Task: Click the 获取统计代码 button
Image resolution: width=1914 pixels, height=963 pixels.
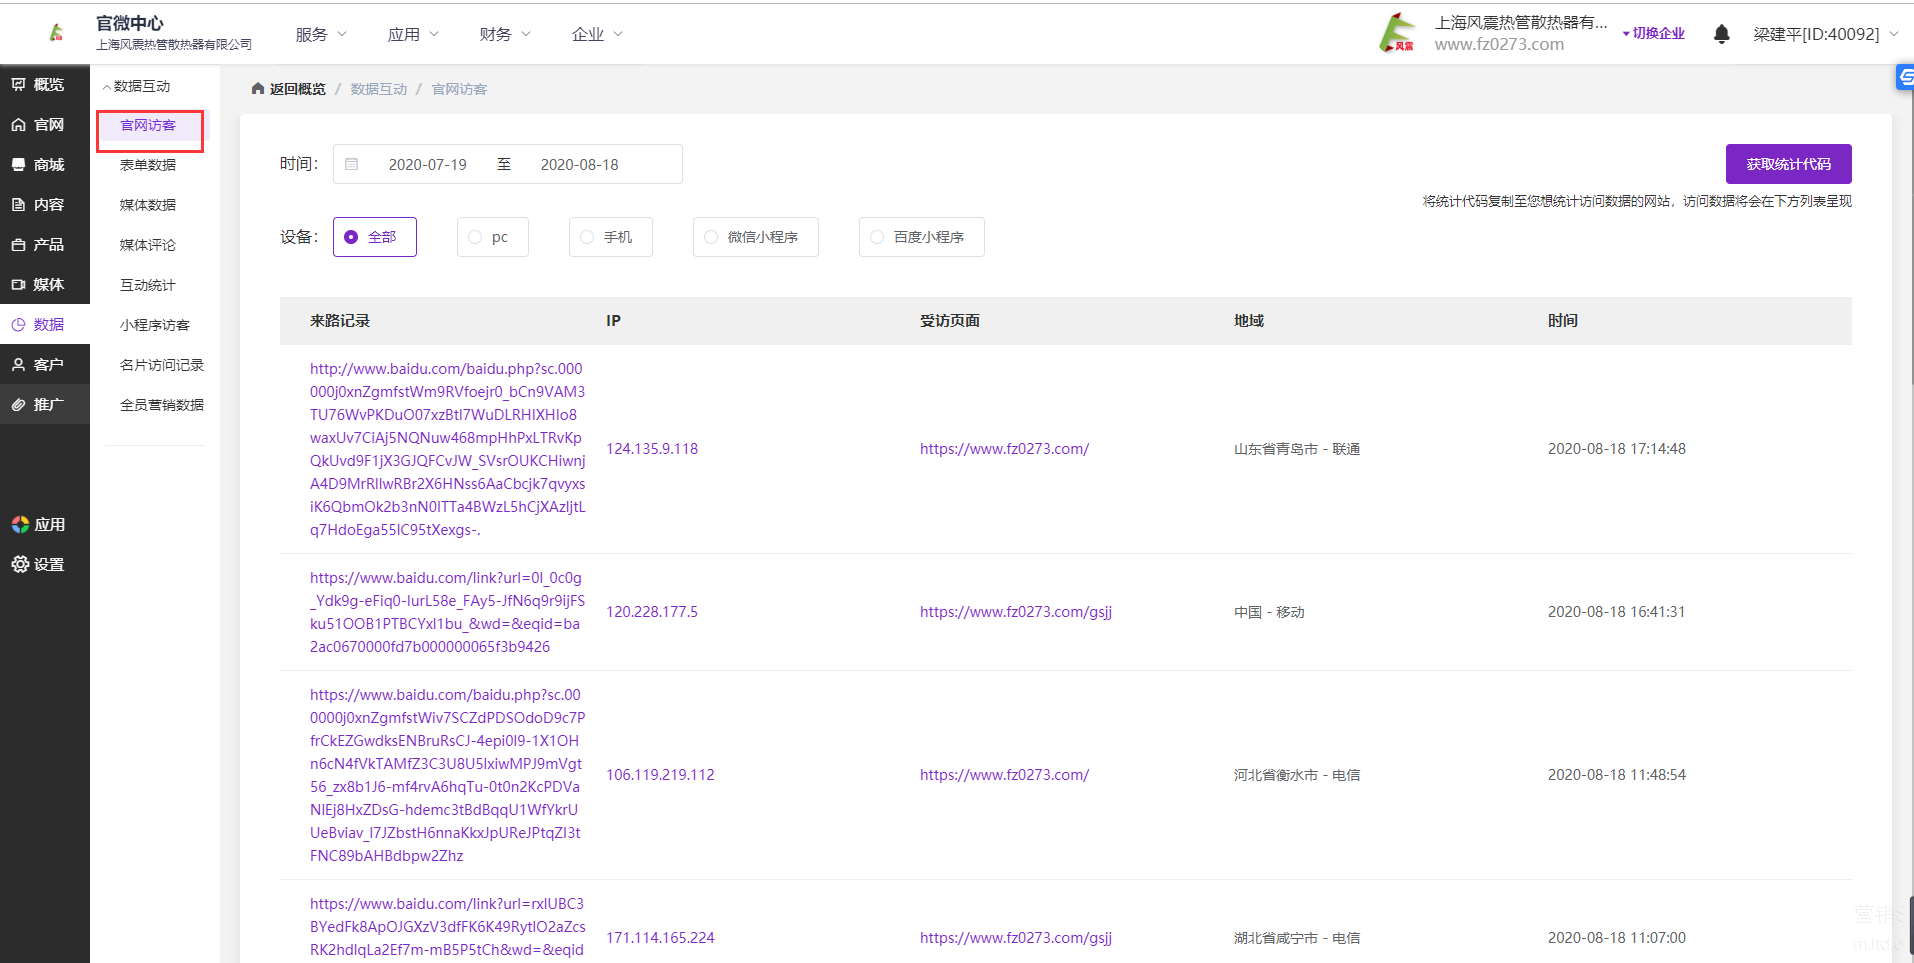Action: (x=1788, y=164)
